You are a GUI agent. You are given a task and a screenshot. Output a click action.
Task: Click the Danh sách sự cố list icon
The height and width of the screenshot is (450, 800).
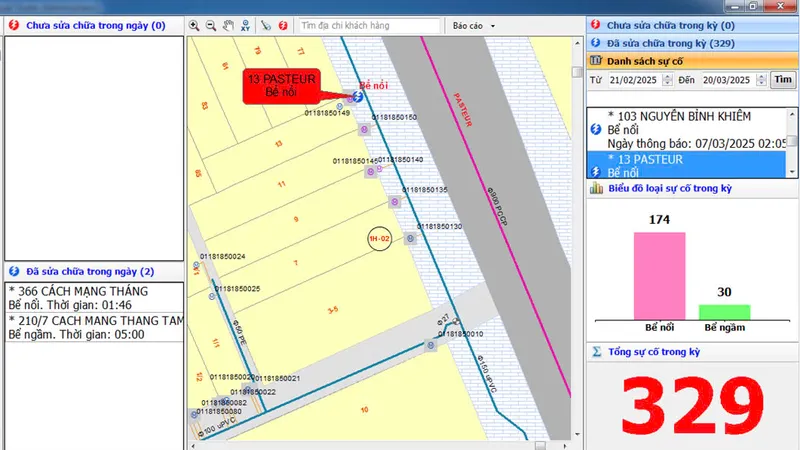(595, 61)
